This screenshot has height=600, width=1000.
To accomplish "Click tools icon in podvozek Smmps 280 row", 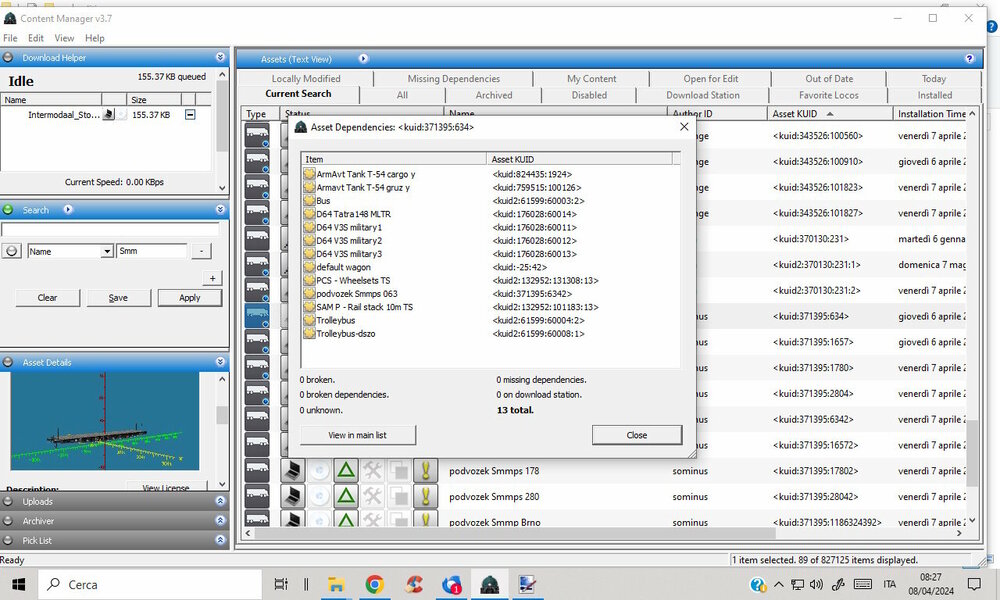I will point(372,496).
